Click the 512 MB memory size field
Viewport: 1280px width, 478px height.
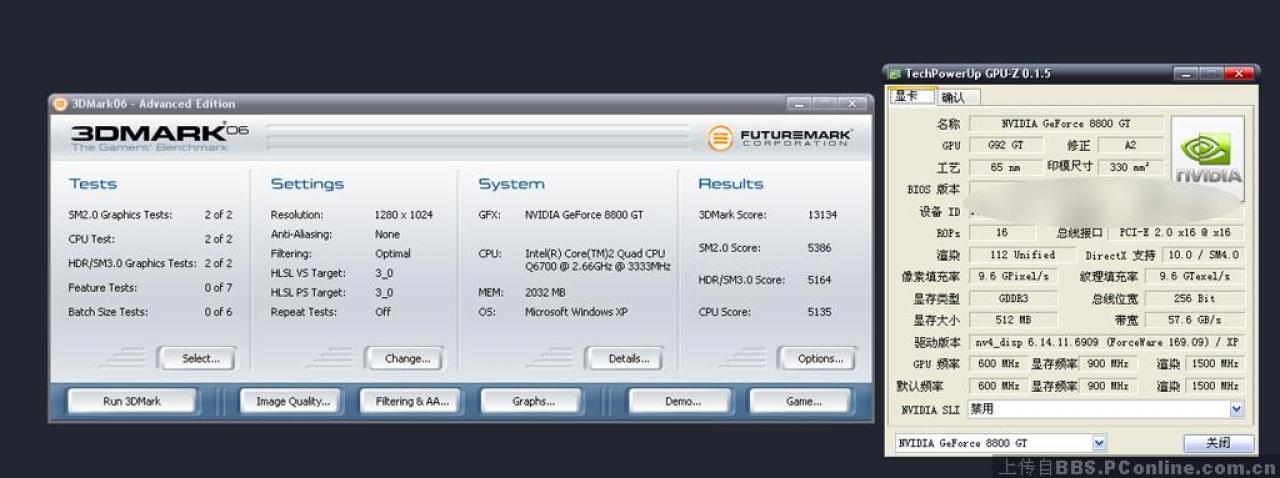coord(1013,321)
